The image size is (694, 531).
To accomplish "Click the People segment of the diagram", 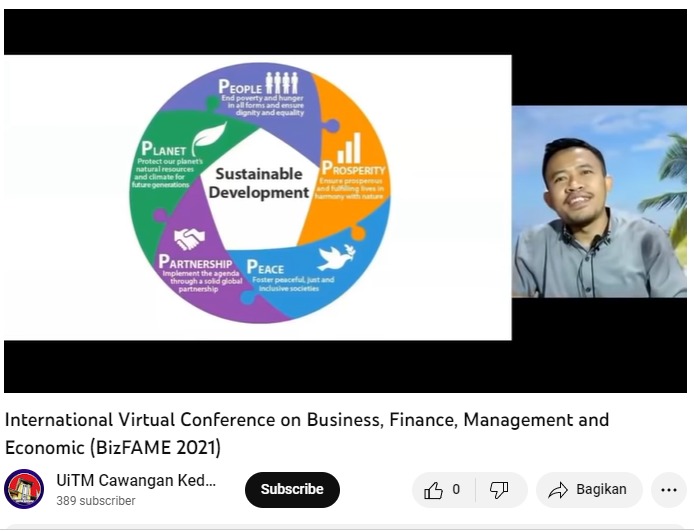I will point(261,102).
